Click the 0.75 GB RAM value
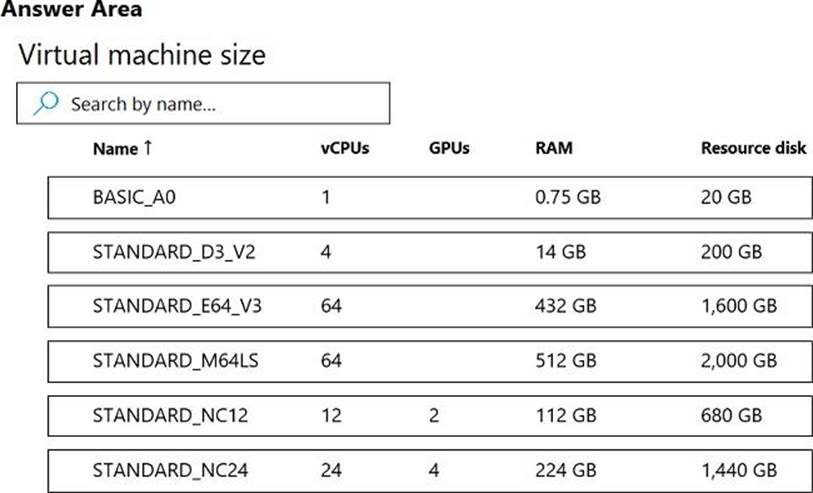This screenshot has width=813, height=493. coord(568,197)
